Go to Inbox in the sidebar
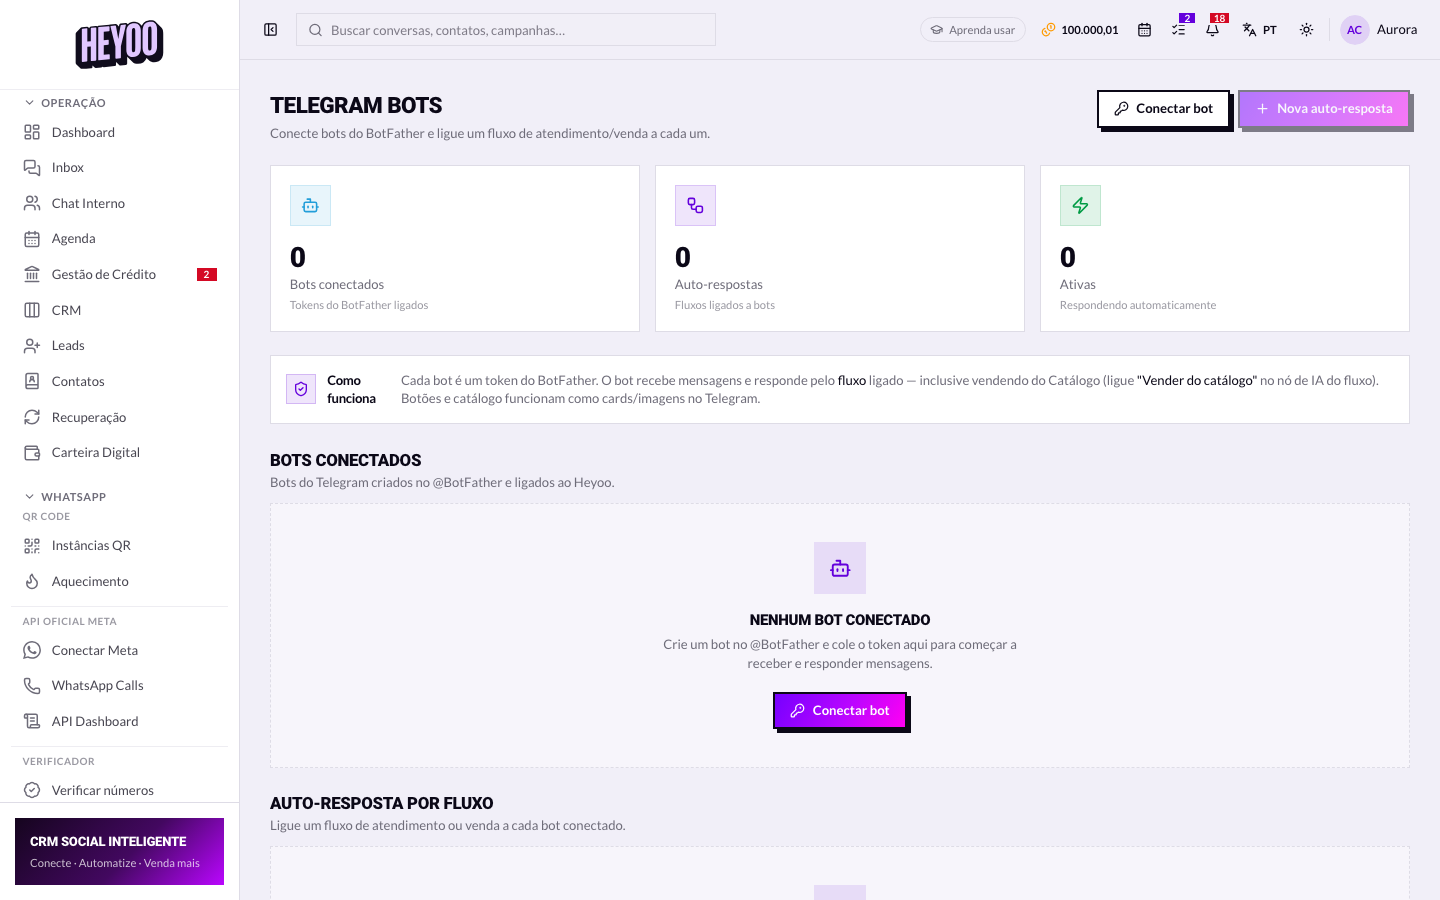Screen dimensions: 1440x900 pyautogui.click(x=120, y=167)
